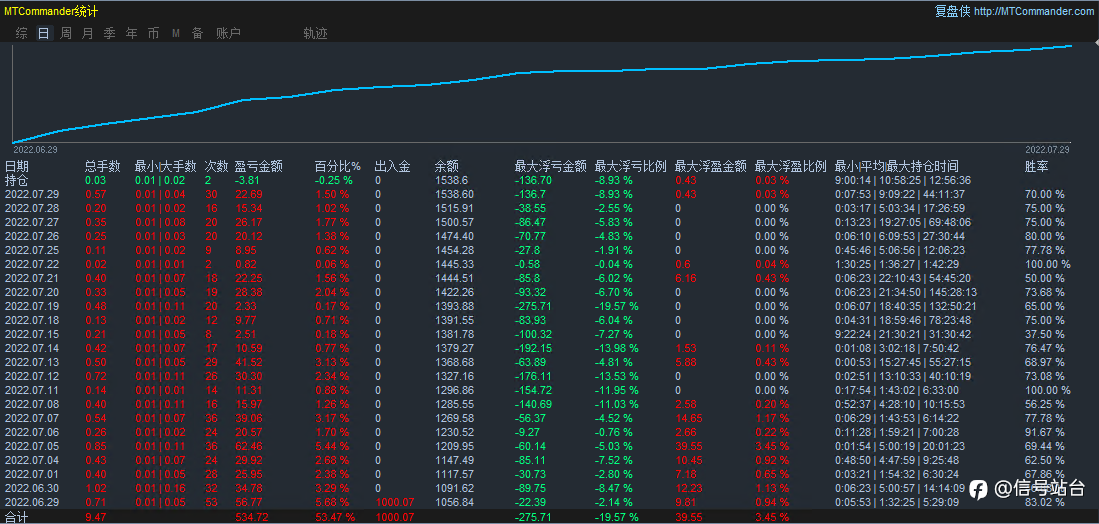Click the 余额 balance column header

[446, 167]
